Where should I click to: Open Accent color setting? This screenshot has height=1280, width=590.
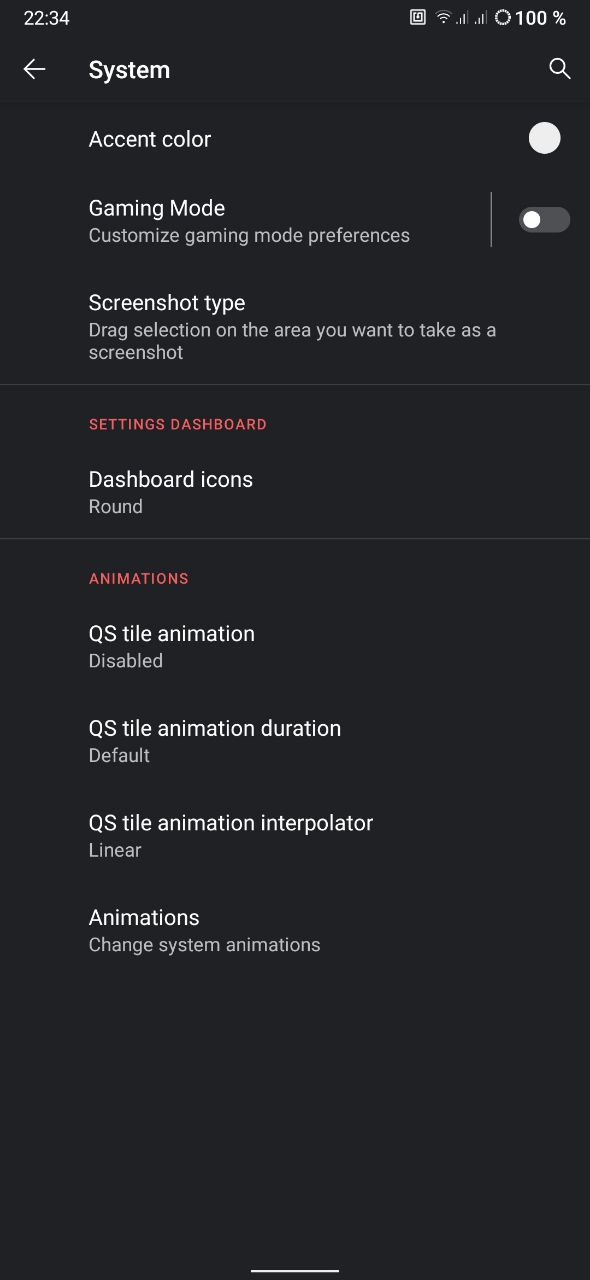coord(295,139)
